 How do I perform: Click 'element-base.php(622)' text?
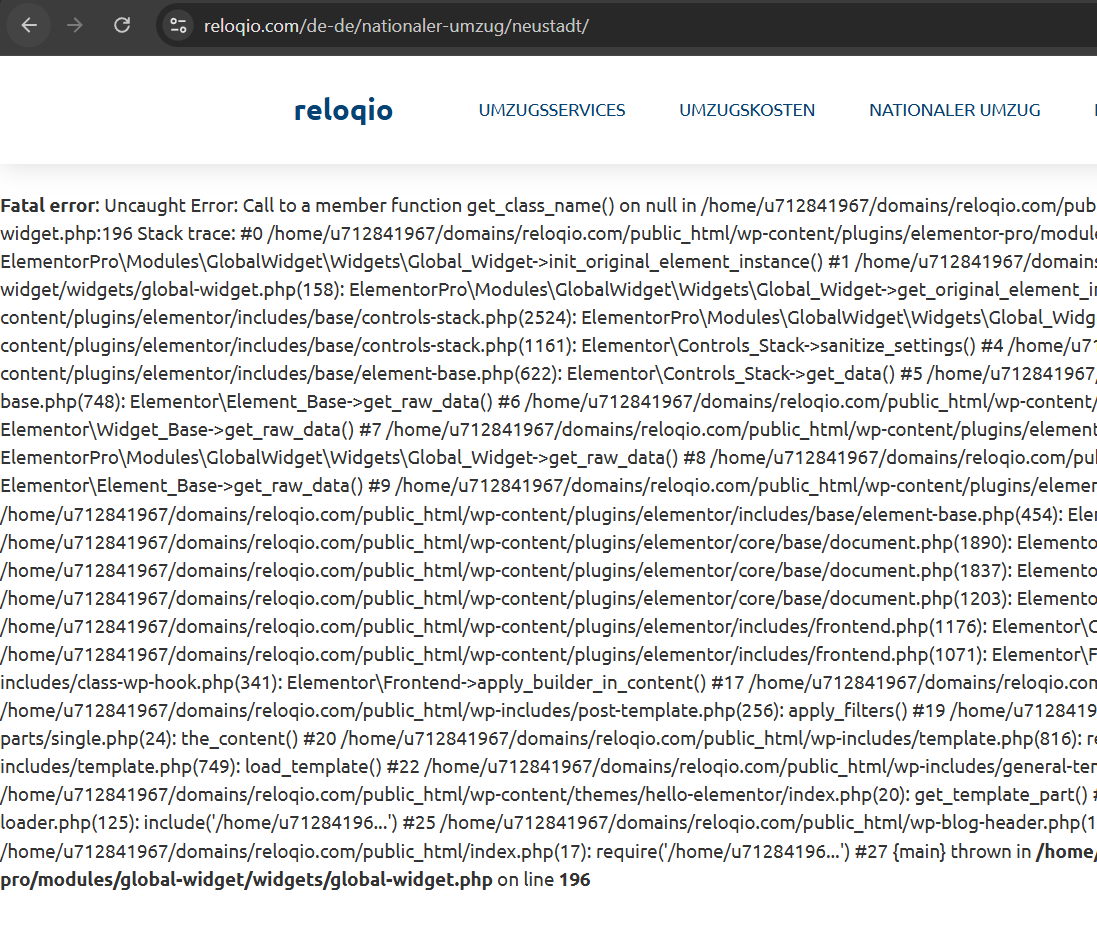coord(463,374)
